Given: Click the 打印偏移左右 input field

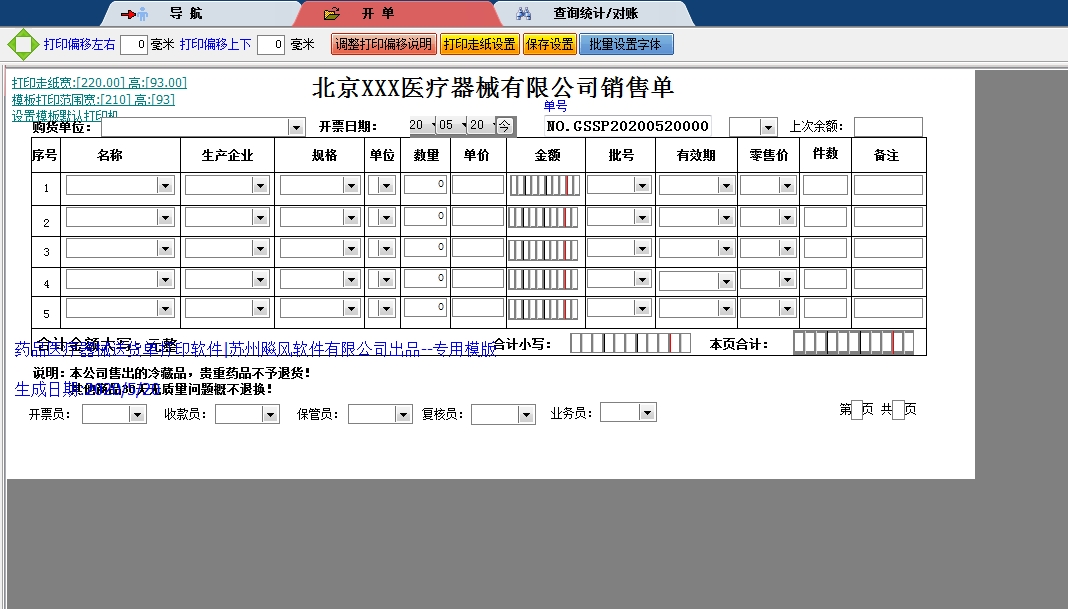Looking at the screenshot, I should point(133,44).
